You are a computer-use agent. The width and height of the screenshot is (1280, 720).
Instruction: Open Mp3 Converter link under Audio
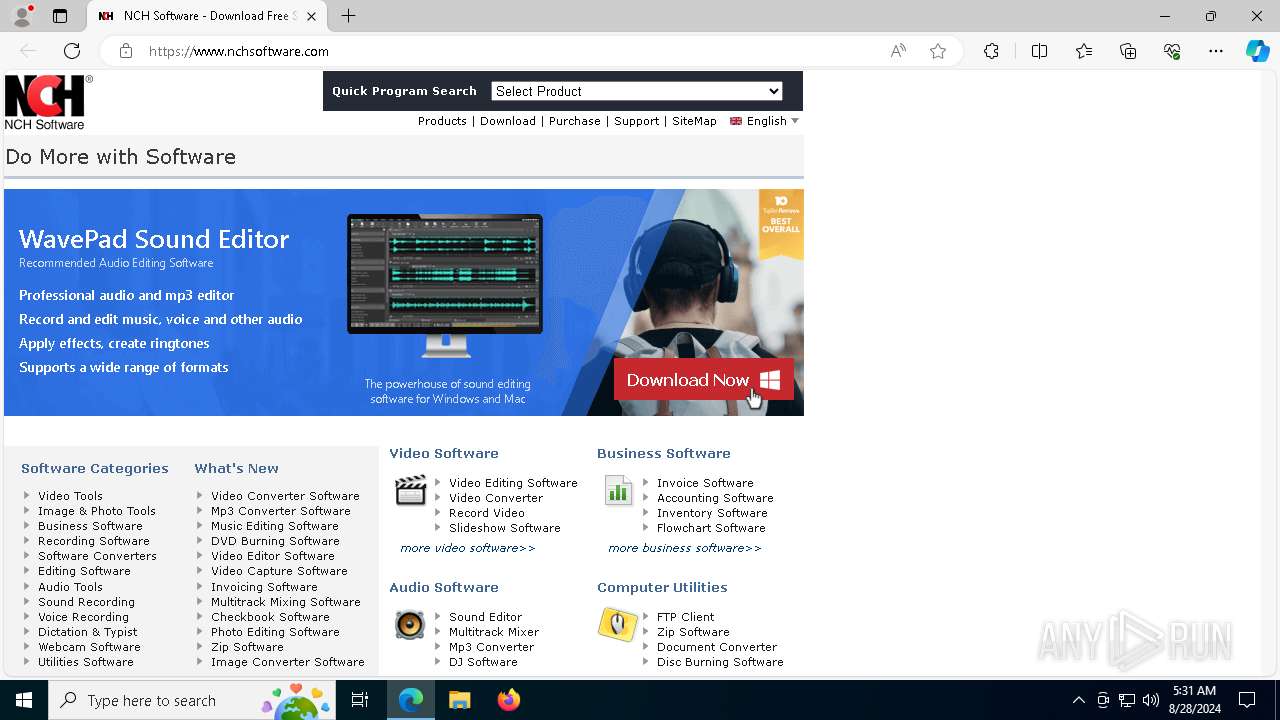tap(491, 647)
